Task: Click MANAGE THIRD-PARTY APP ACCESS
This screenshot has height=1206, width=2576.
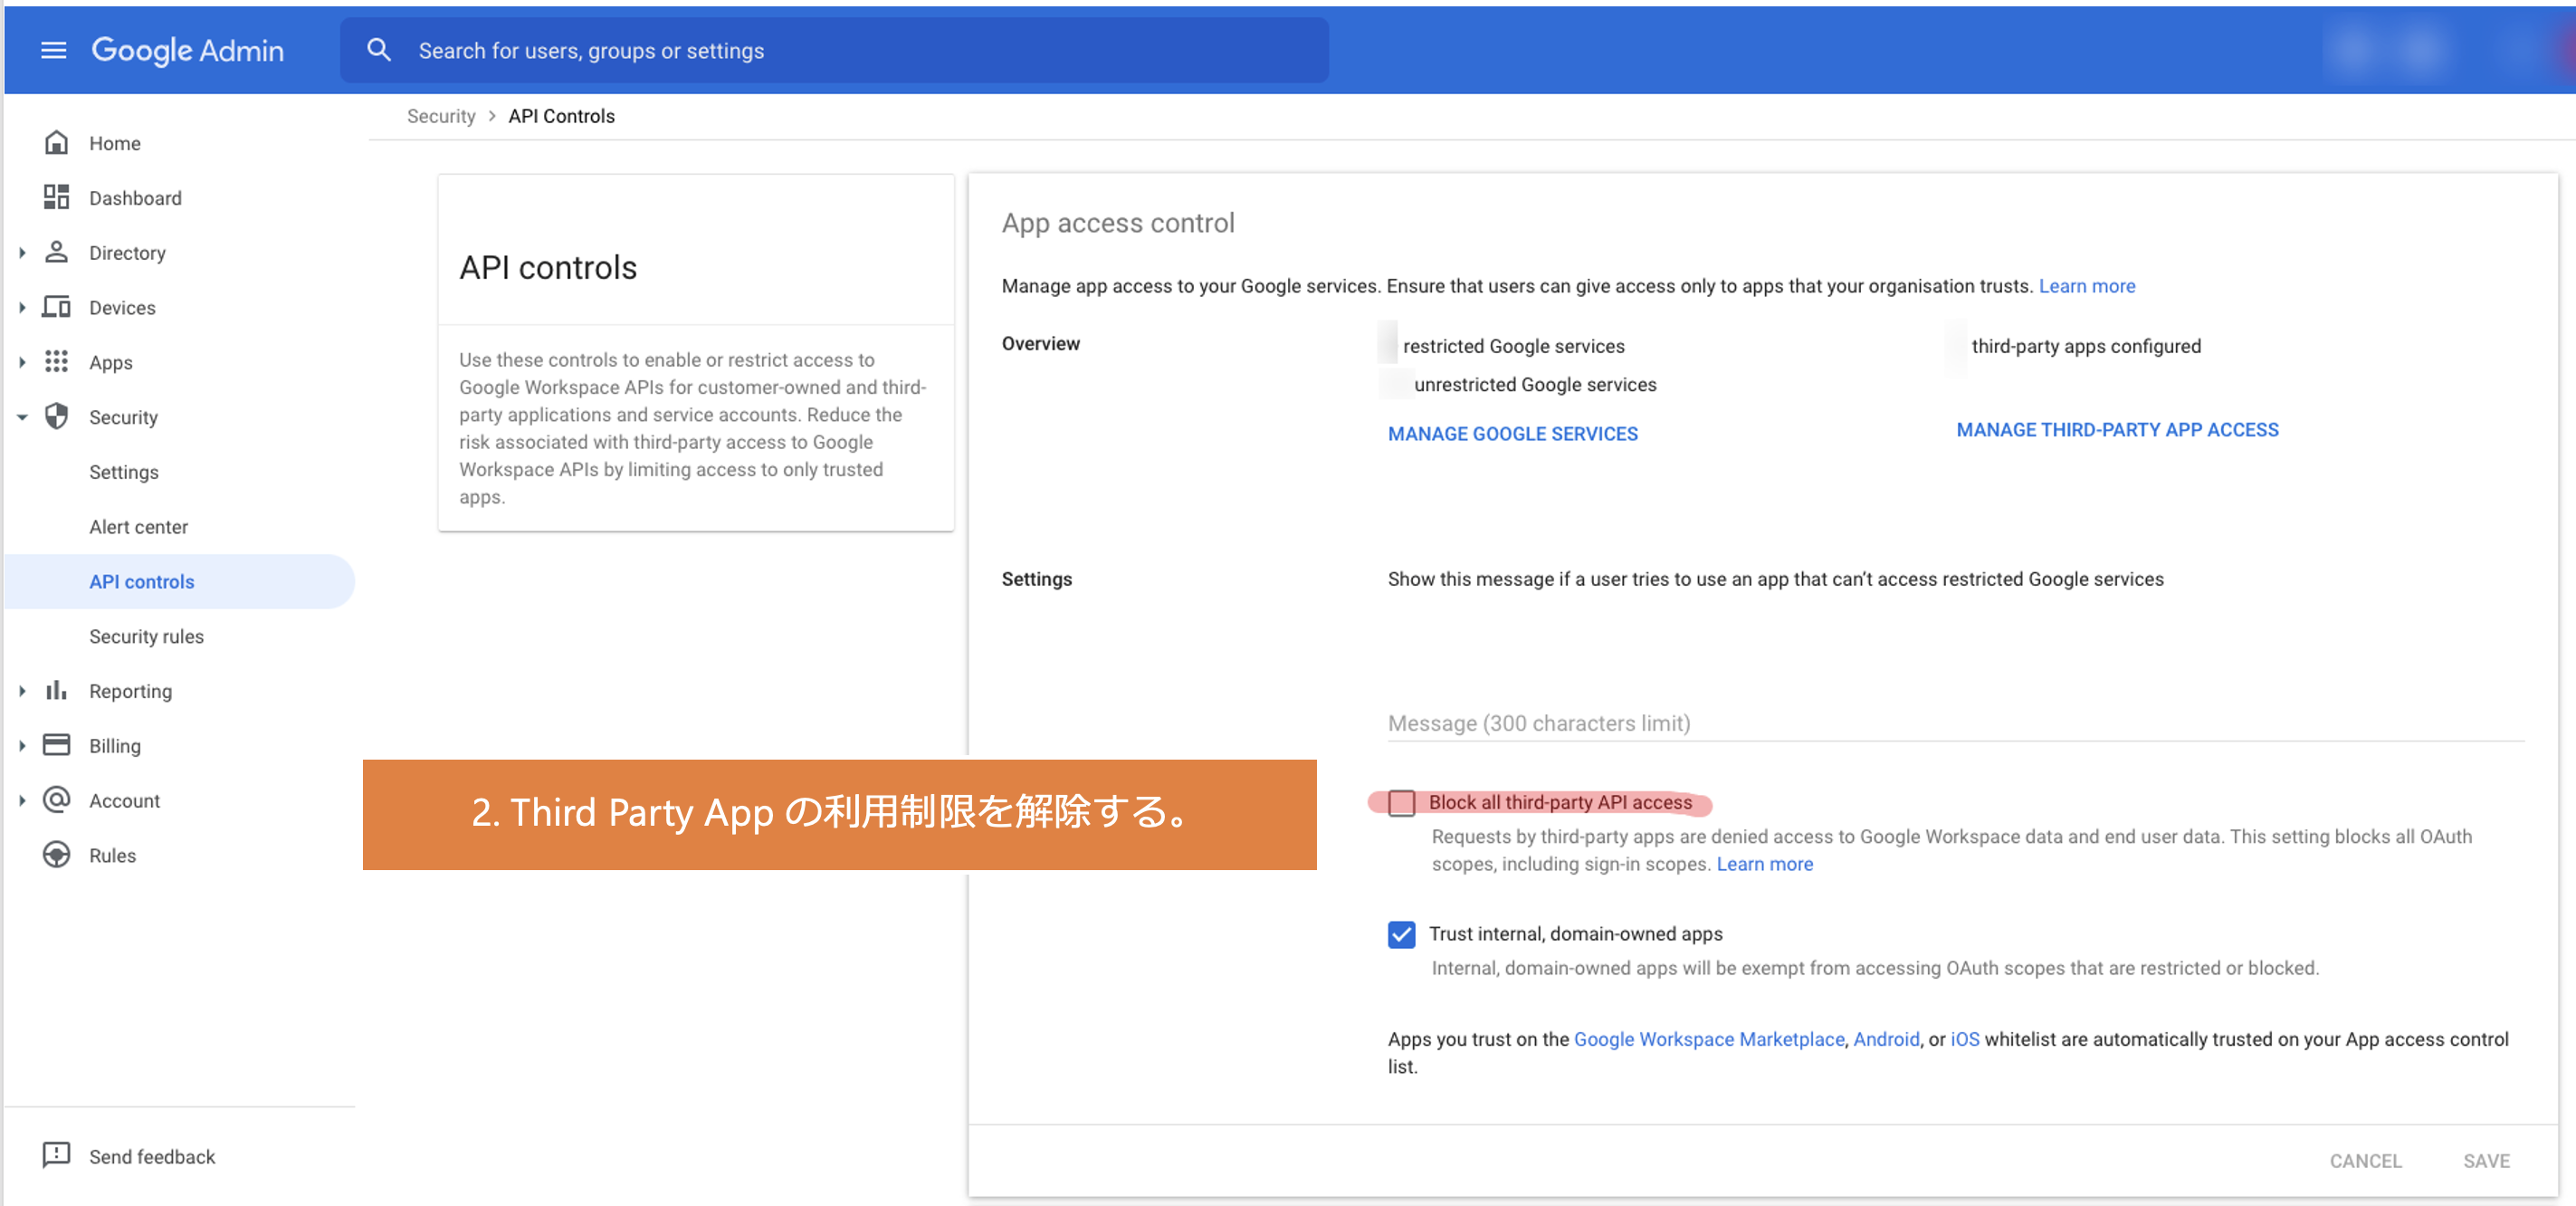Action: [2117, 430]
